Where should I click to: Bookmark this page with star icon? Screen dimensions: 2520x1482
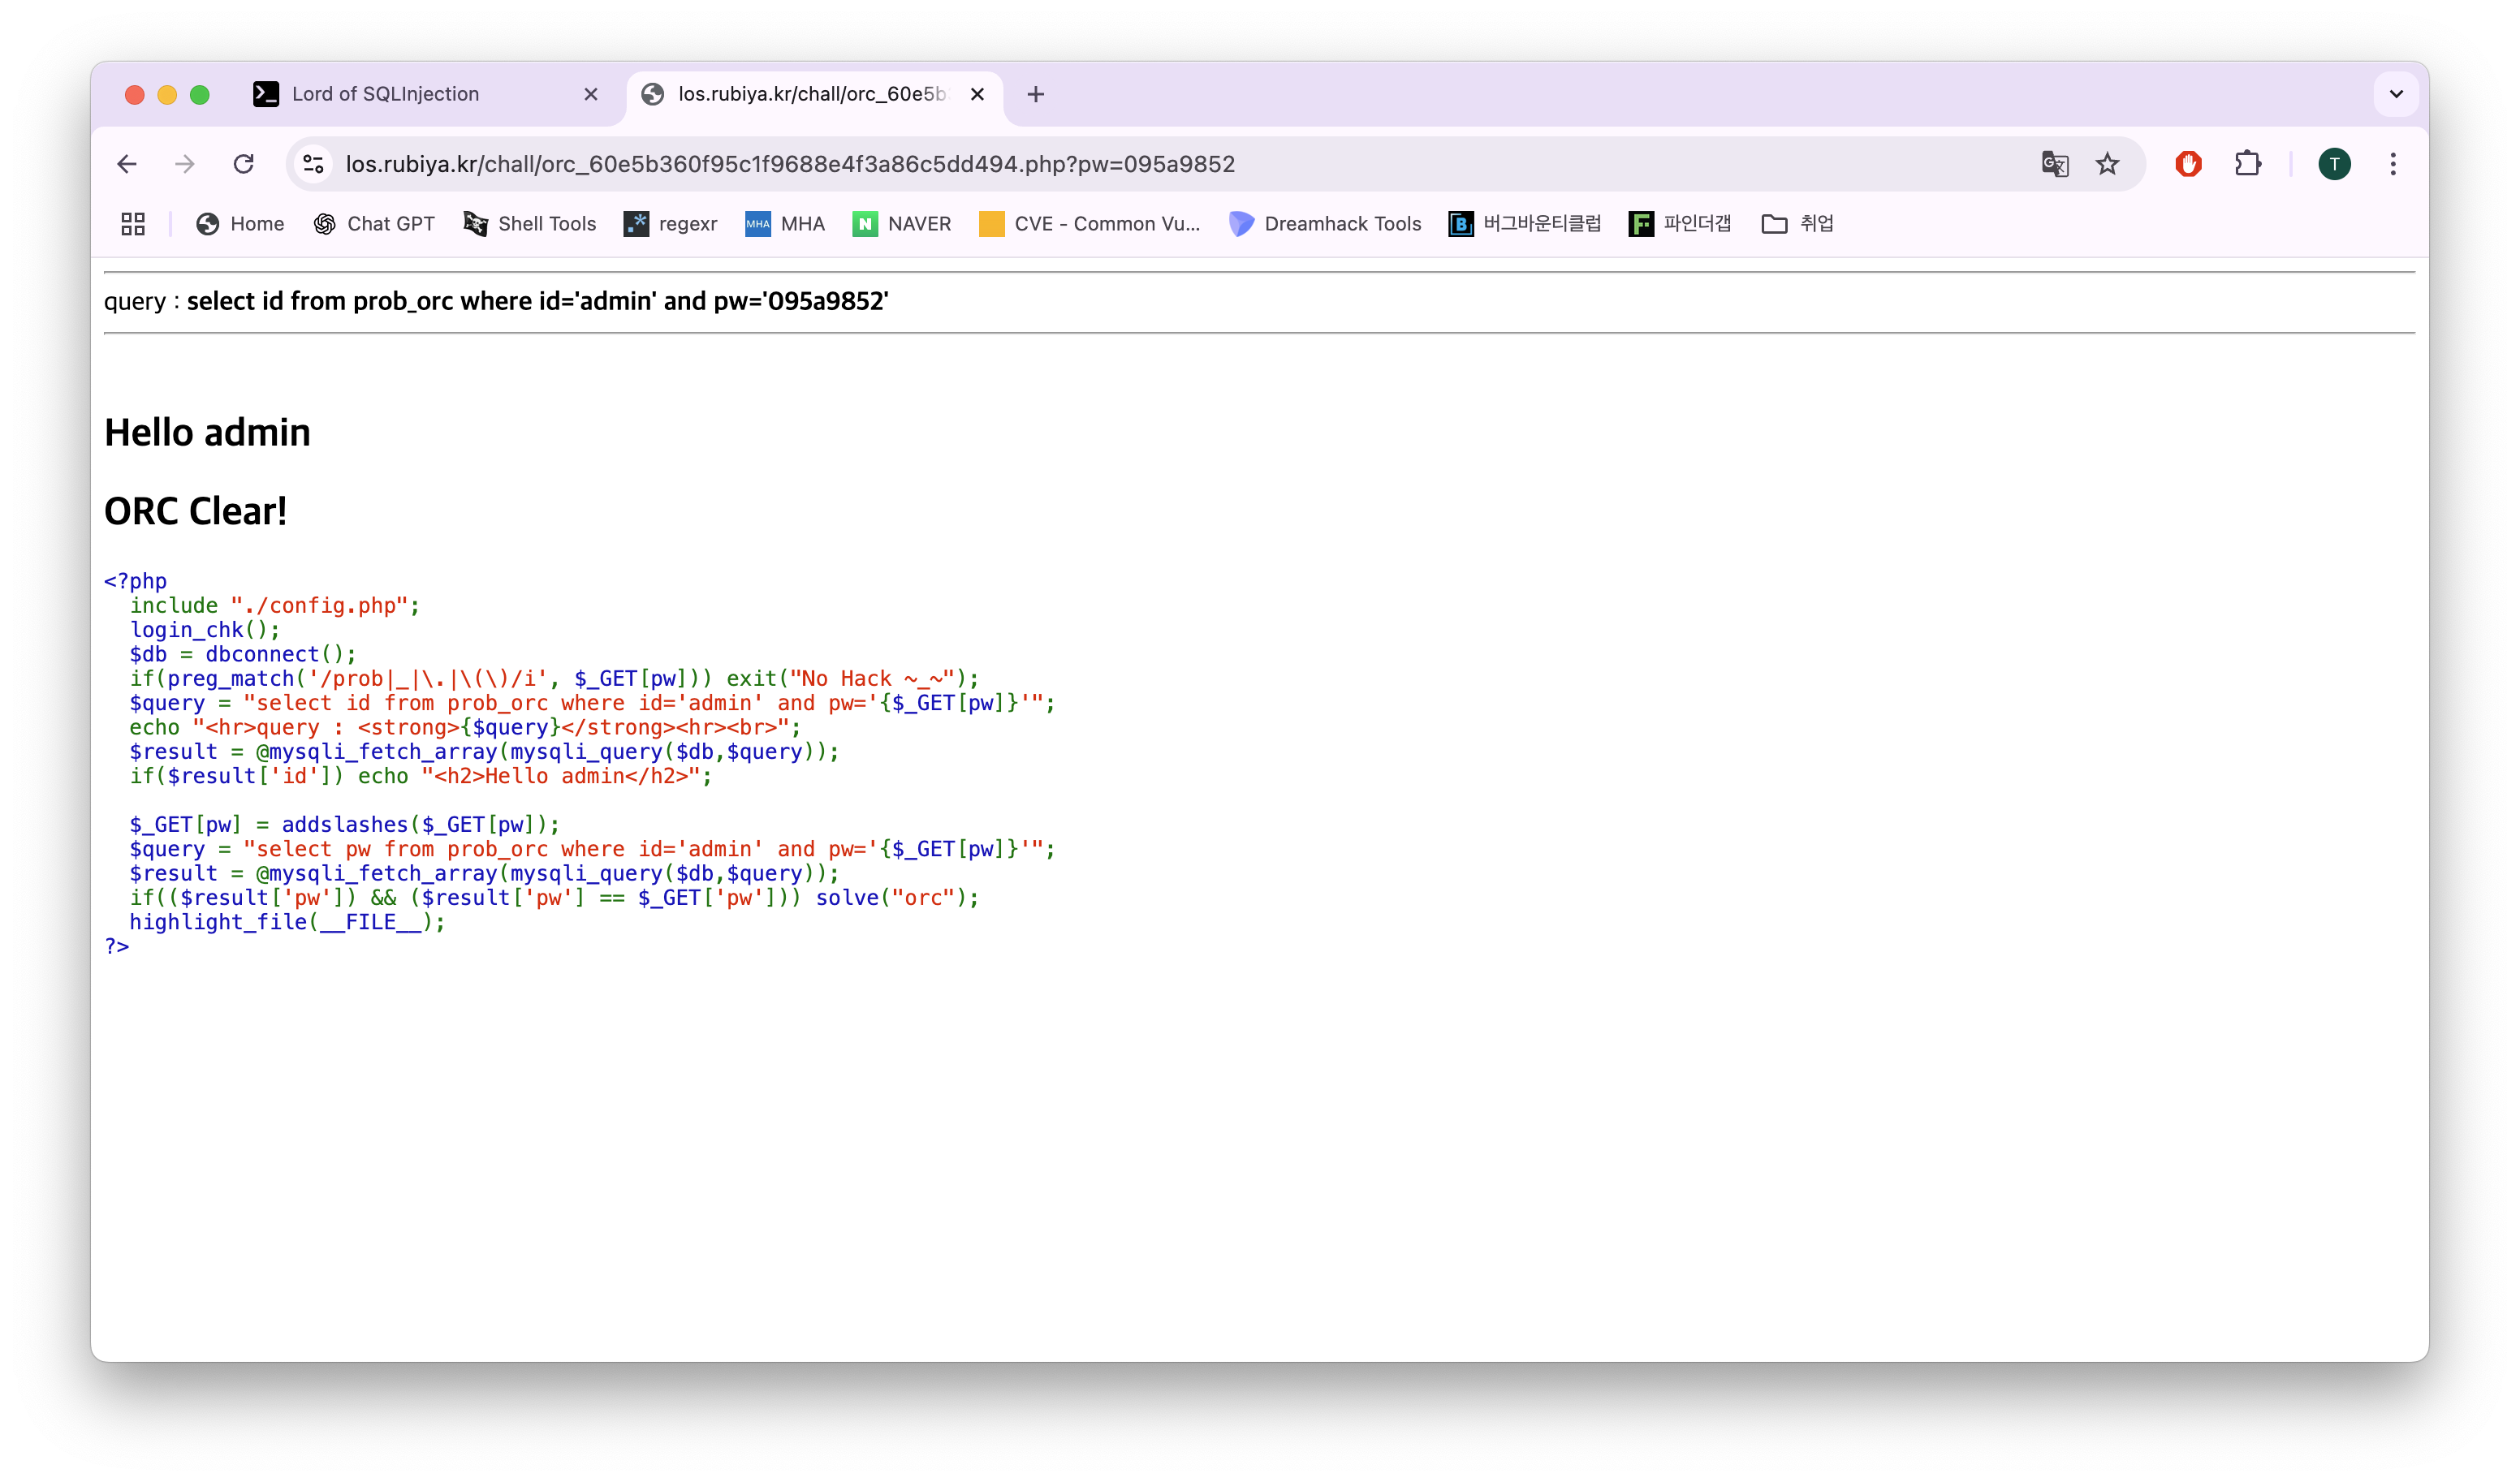(x=2107, y=164)
